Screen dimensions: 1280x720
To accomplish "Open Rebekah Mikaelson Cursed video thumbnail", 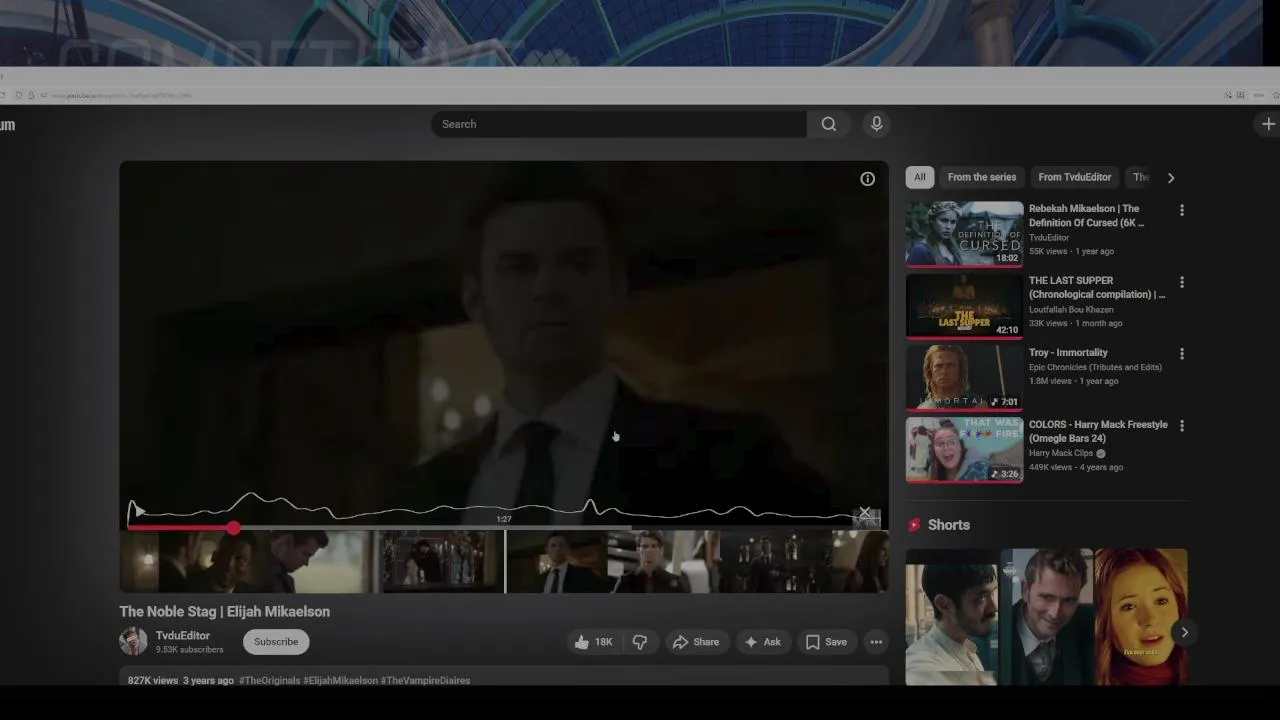I will (964, 234).
